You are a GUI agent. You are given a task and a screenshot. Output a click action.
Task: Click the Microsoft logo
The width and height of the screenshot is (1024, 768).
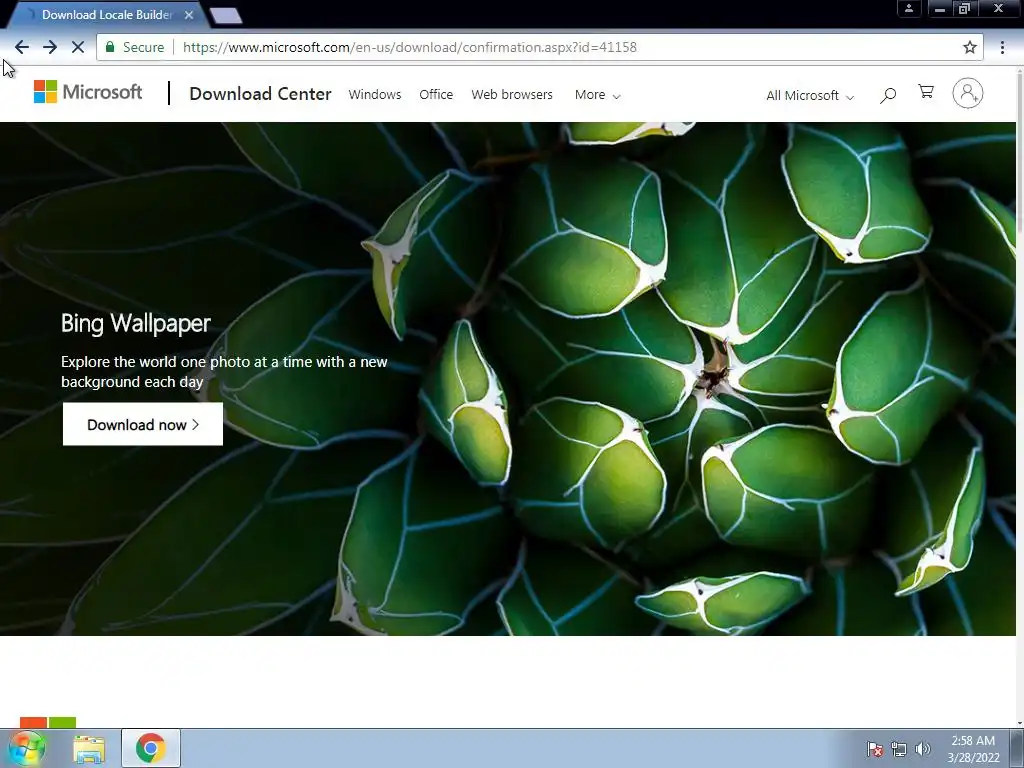88,92
